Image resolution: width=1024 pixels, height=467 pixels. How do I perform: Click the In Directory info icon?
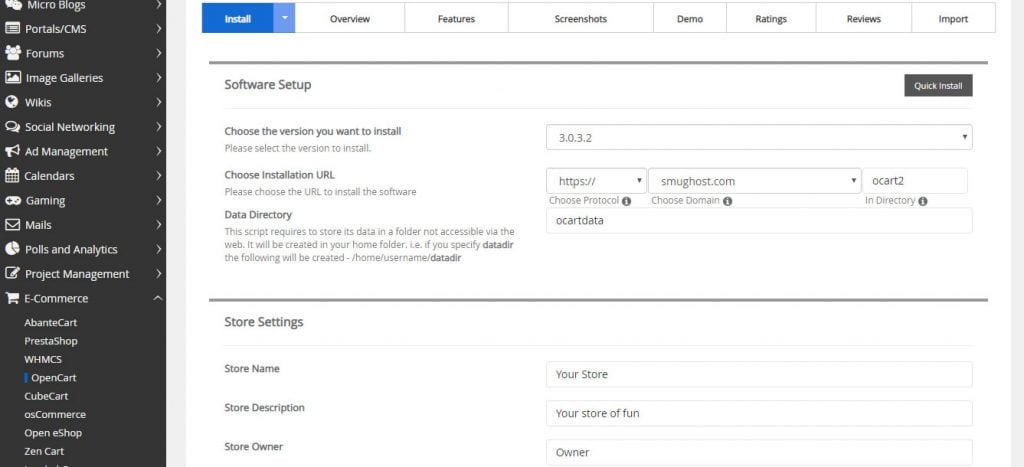point(923,201)
